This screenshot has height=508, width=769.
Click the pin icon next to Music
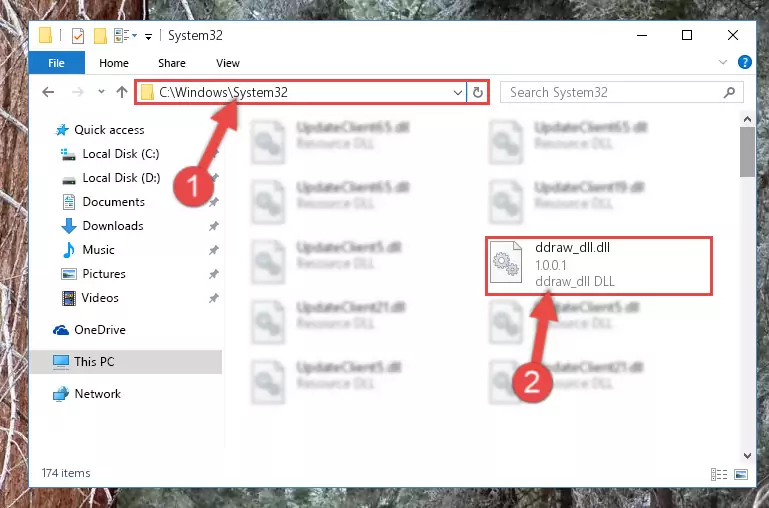[213, 250]
